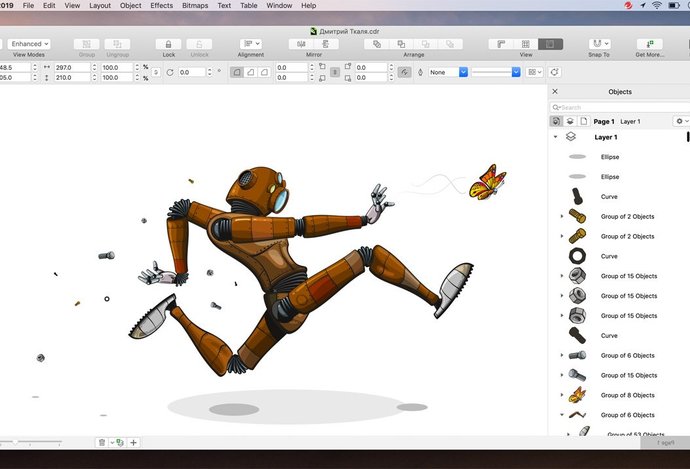
Task: Open the Effects menu
Action: pos(161,6)
